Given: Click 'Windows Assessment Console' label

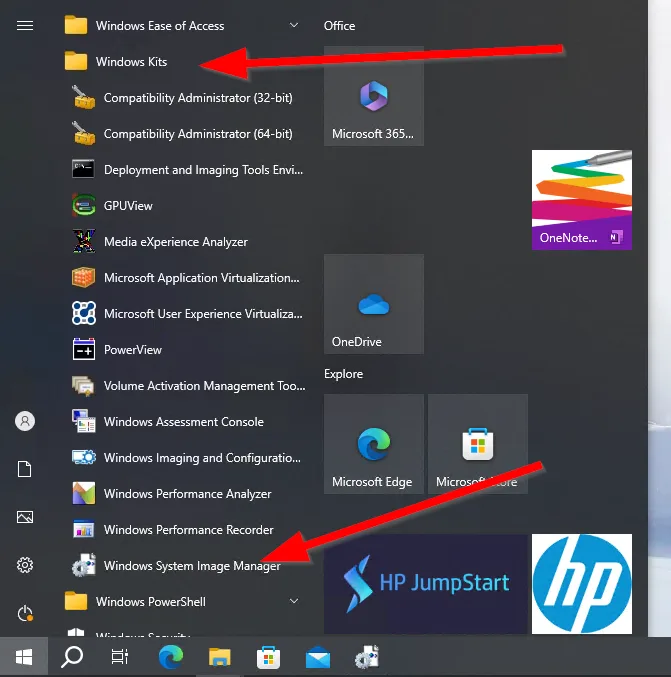Looking at the screenshot, I should tap(184, 422).
